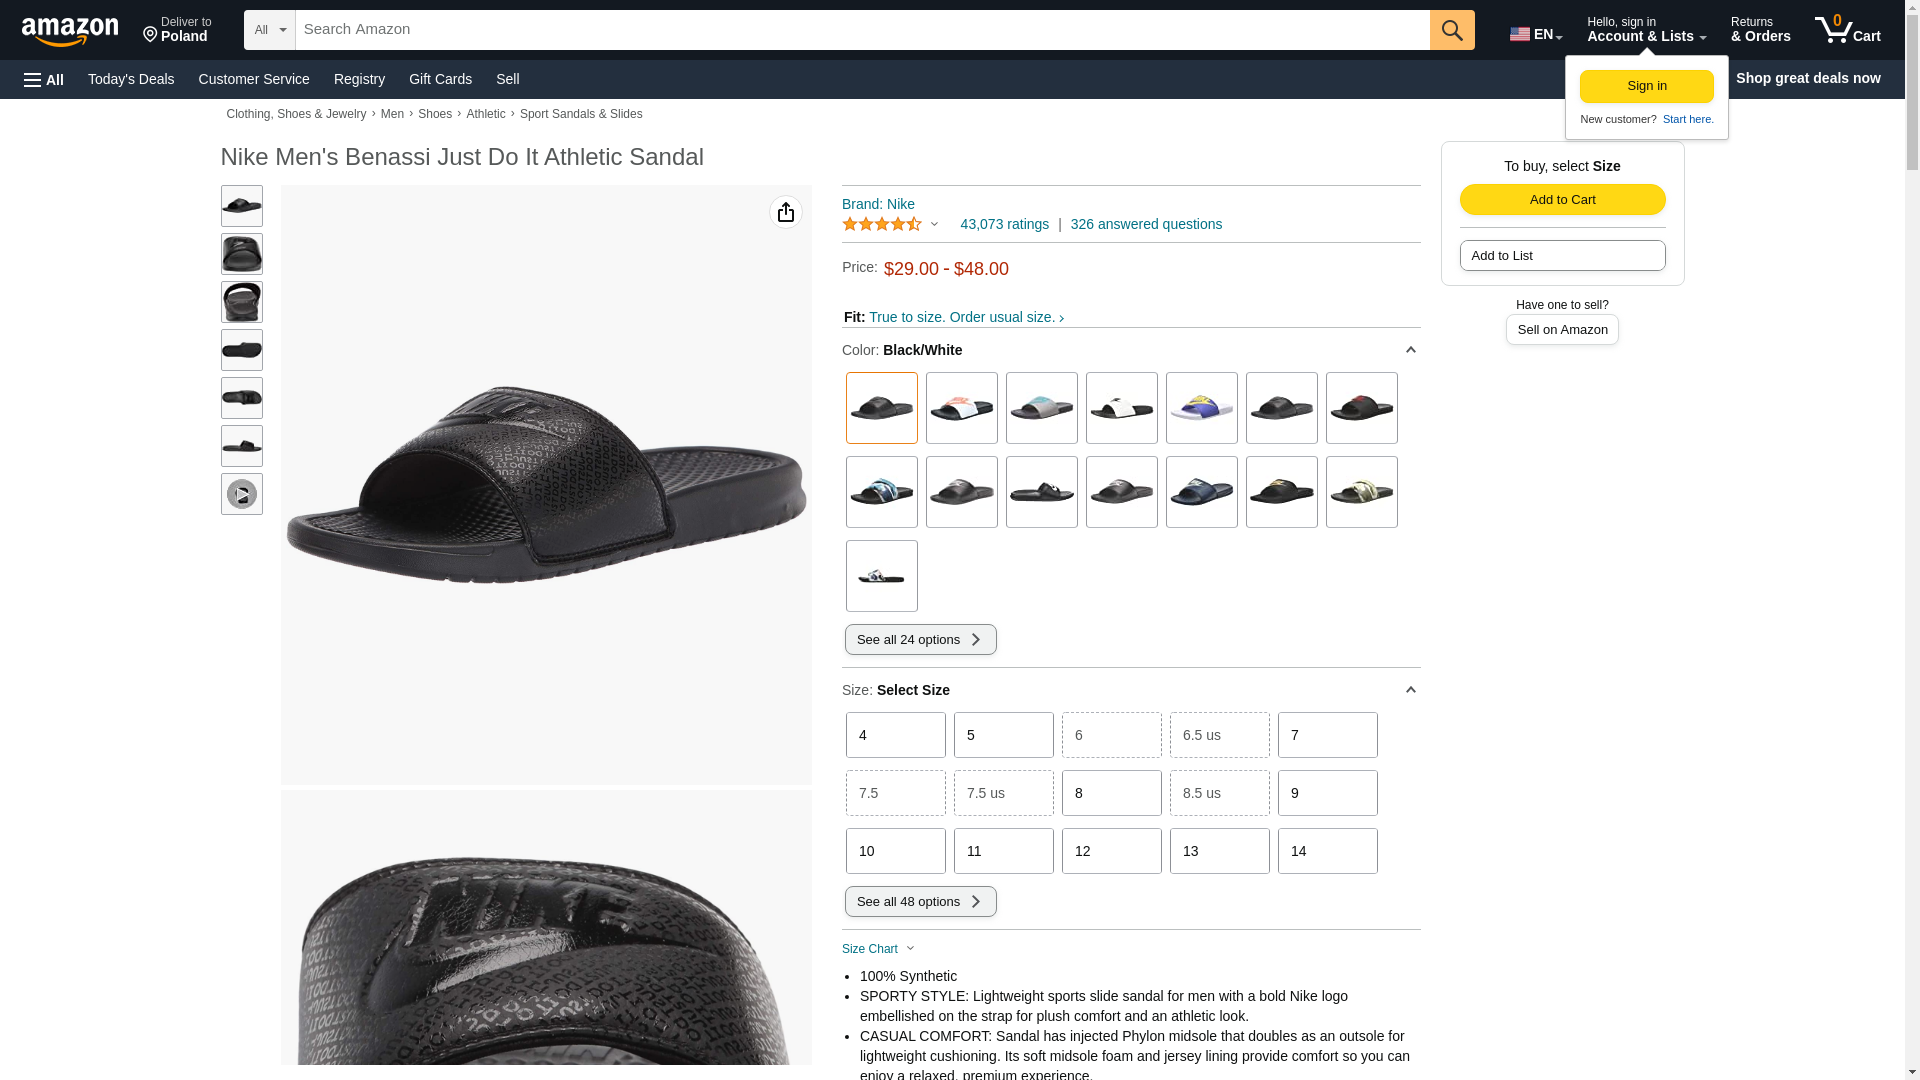The width and height of the screenshot is (1920, 1080).
Task: Select the white and black sandal color swatch
Action: point(1122,408)
